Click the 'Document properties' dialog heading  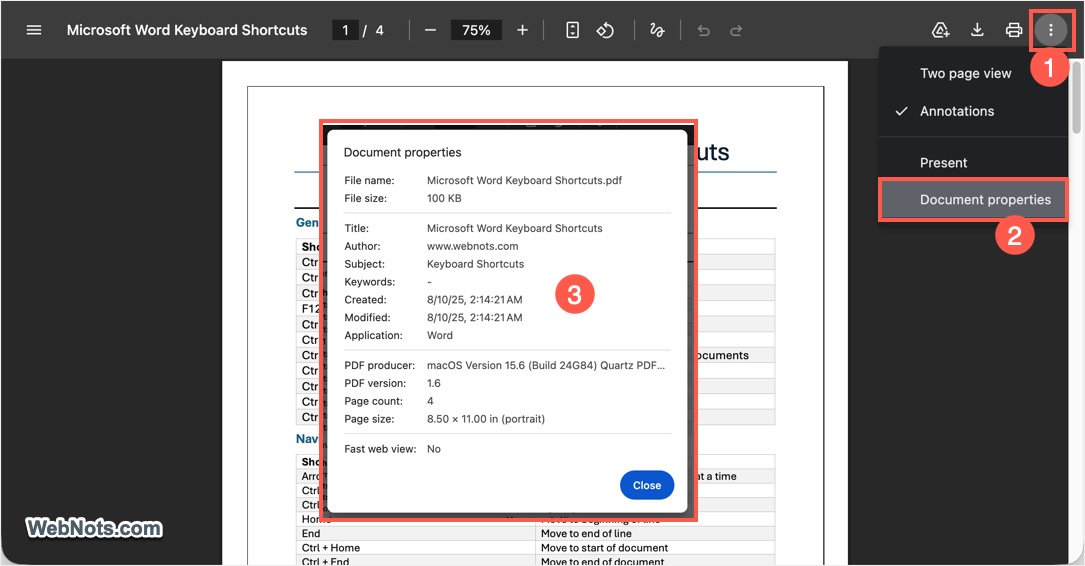pyautogui.click(x=402, y=152)
